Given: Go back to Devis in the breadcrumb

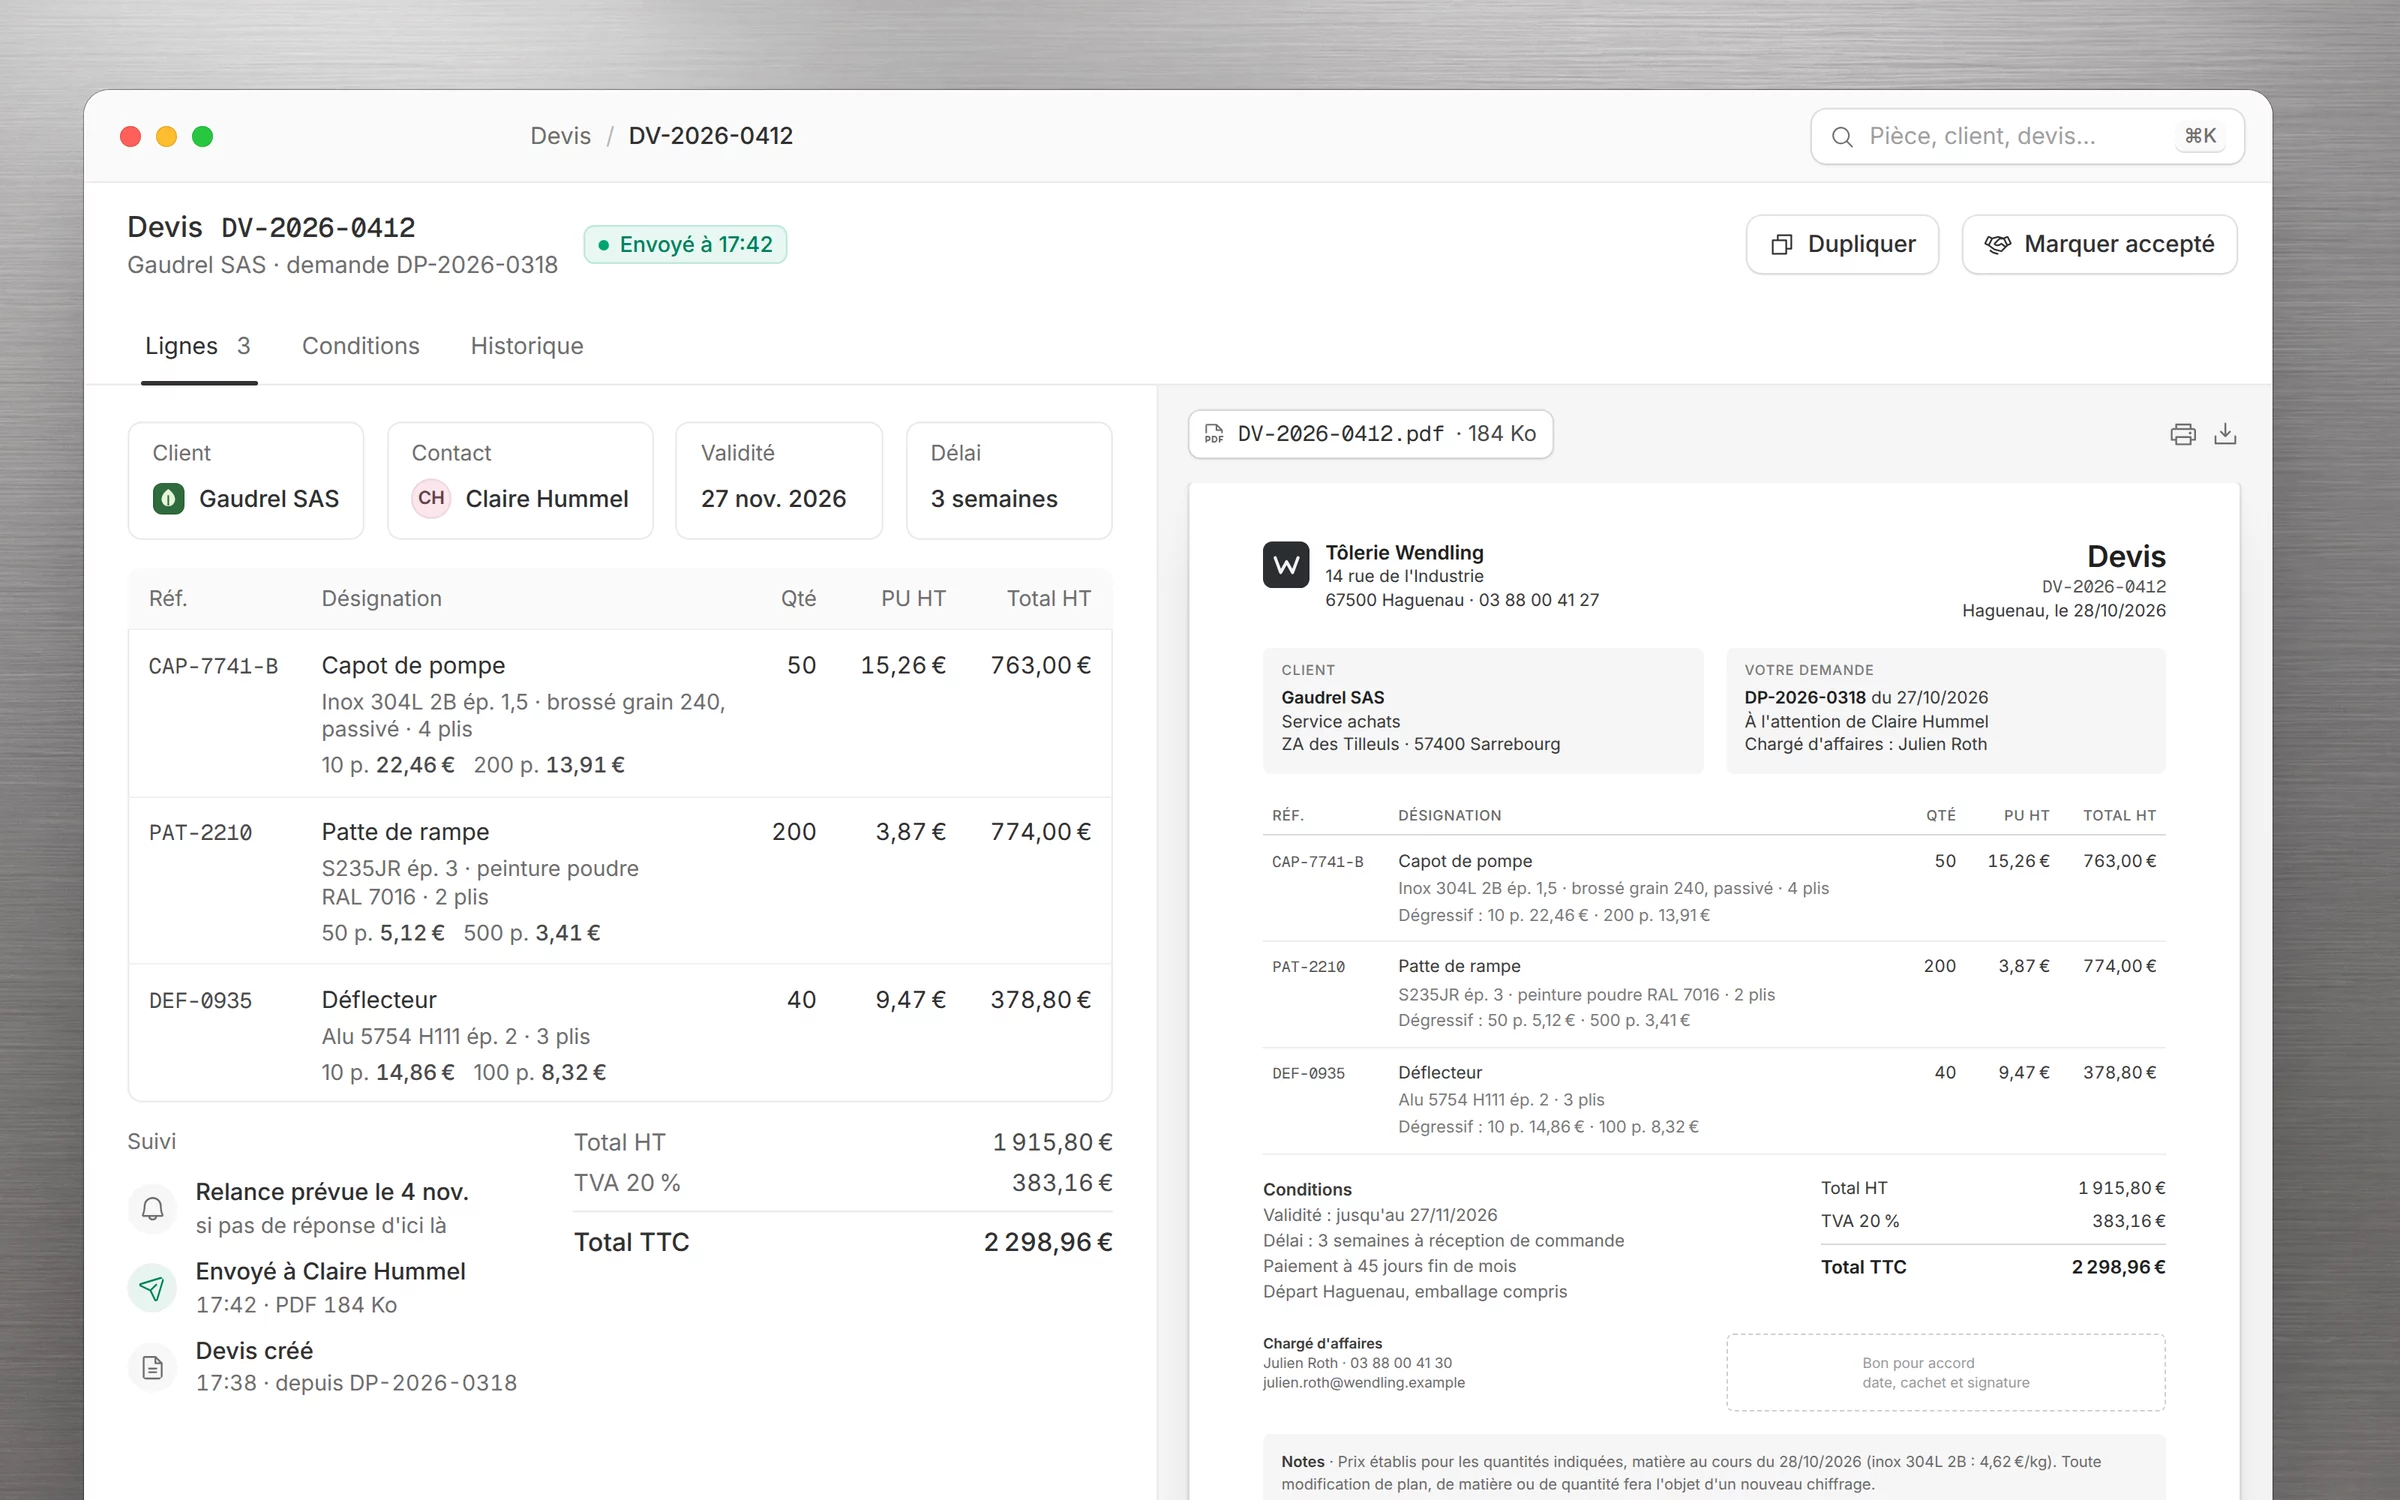Looking at the screenshot, I should 560,136.
